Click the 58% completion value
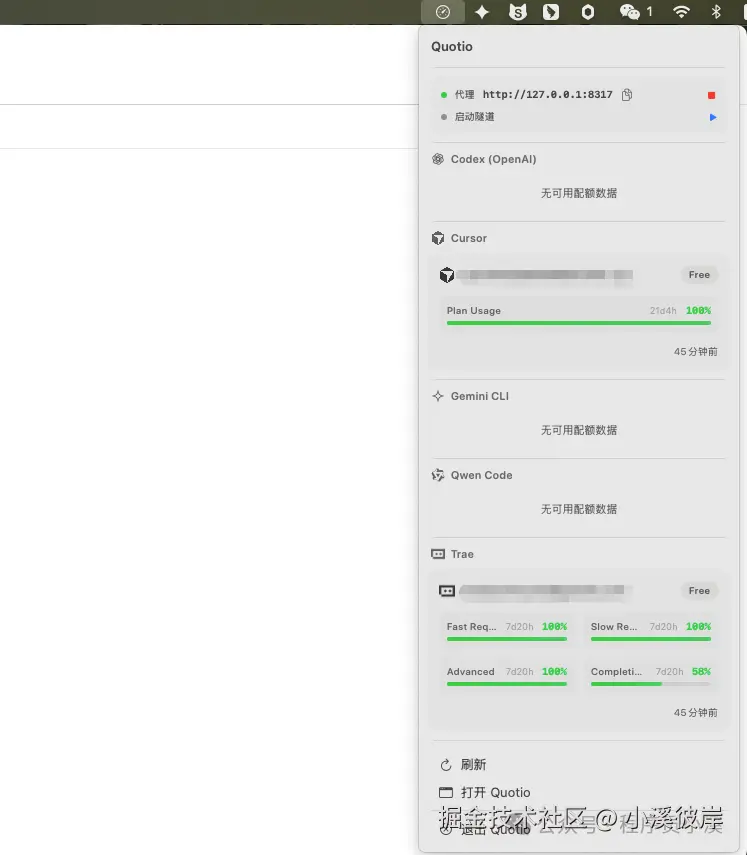This screenshot has height=855, width=747. pos(701,672)
